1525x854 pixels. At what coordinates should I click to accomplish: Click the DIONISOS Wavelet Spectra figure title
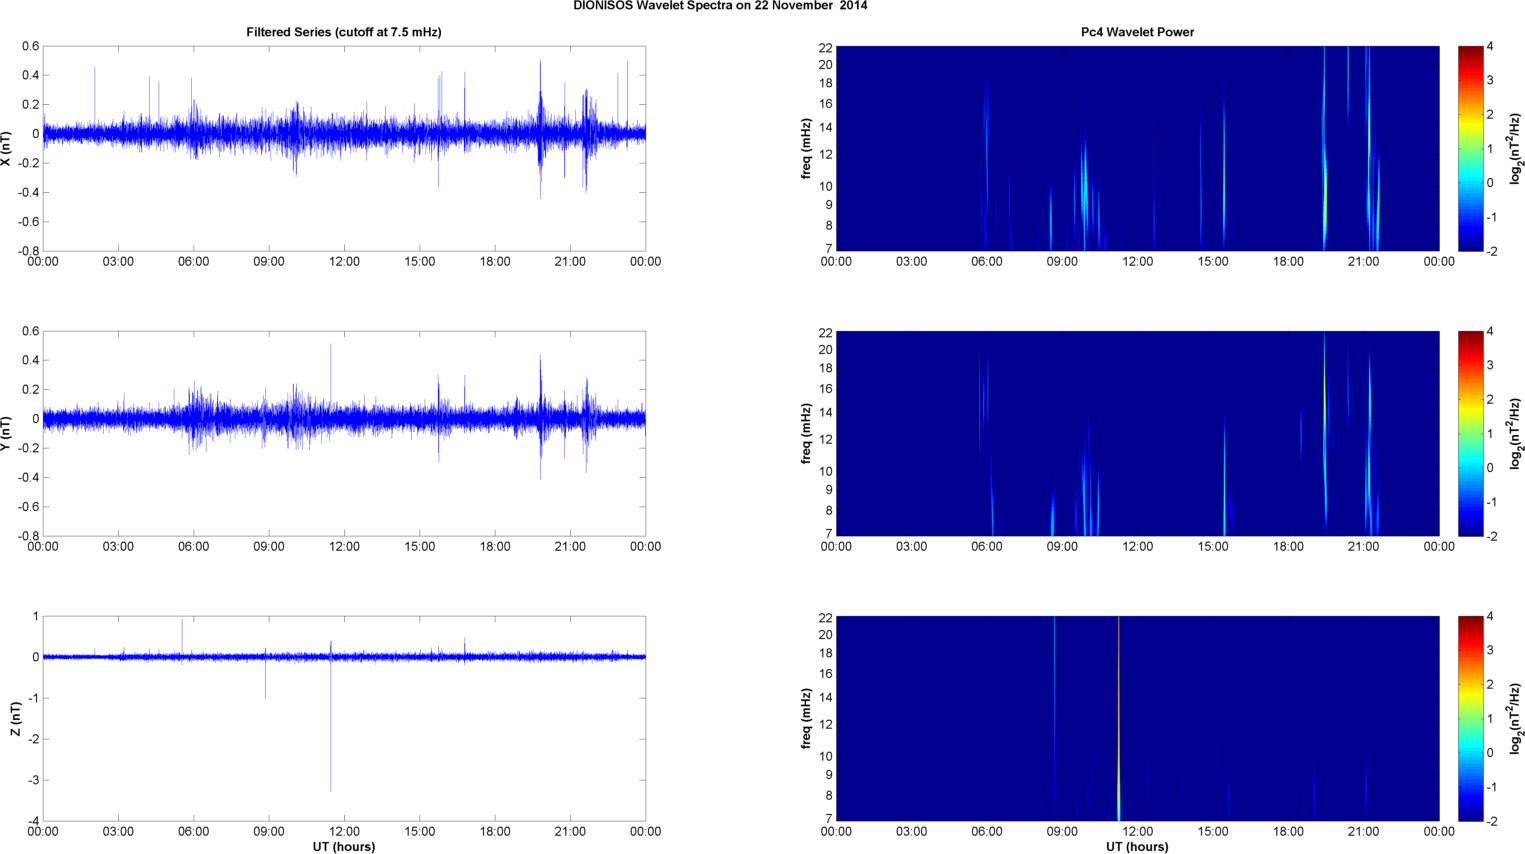720,6
